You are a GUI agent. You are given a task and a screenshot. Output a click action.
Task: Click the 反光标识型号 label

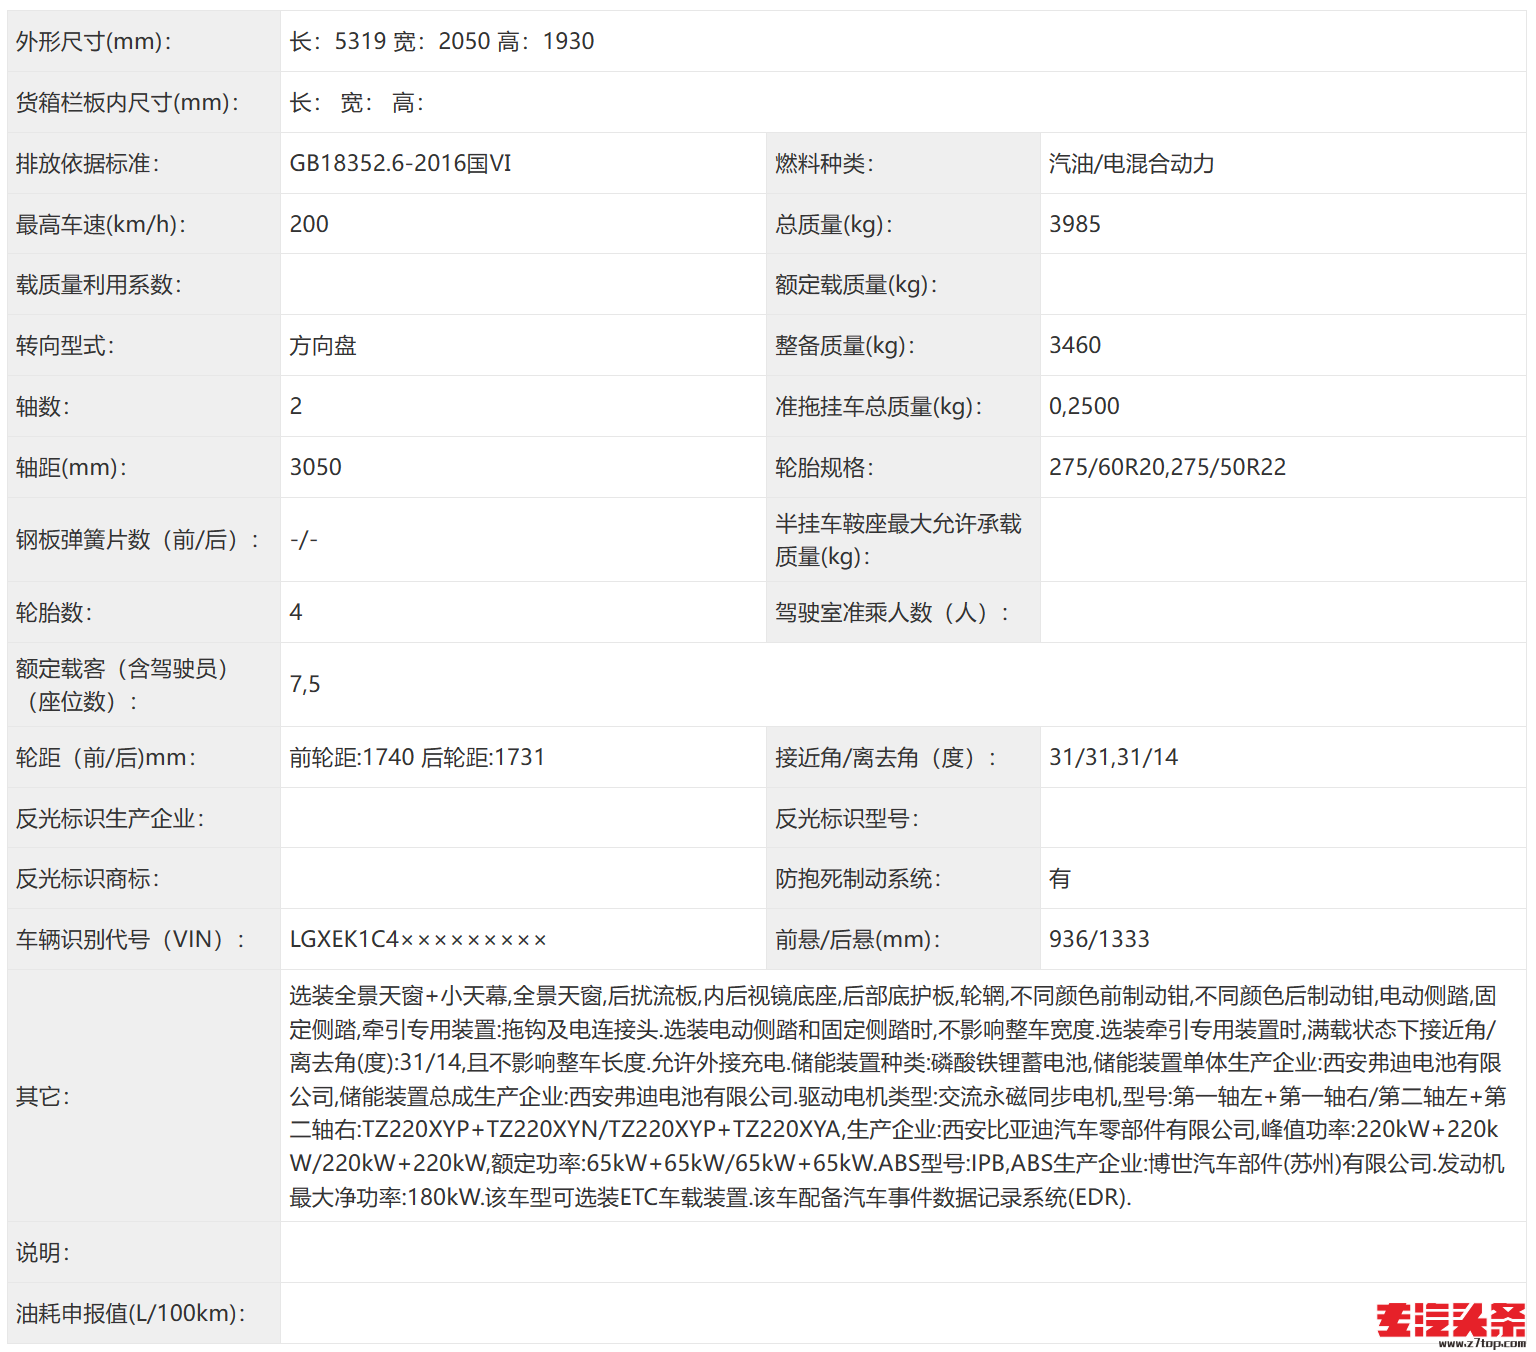[847, 818]
